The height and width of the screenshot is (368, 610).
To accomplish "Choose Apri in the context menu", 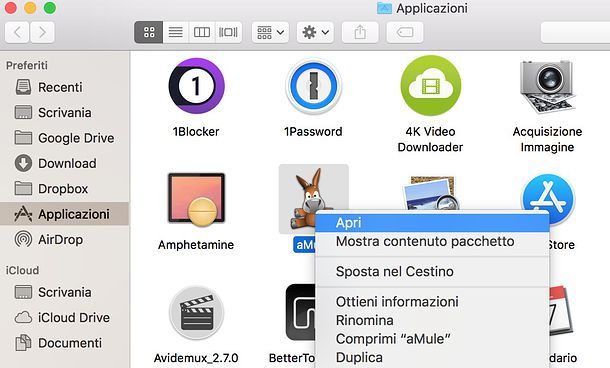I will tap(432, 223).
